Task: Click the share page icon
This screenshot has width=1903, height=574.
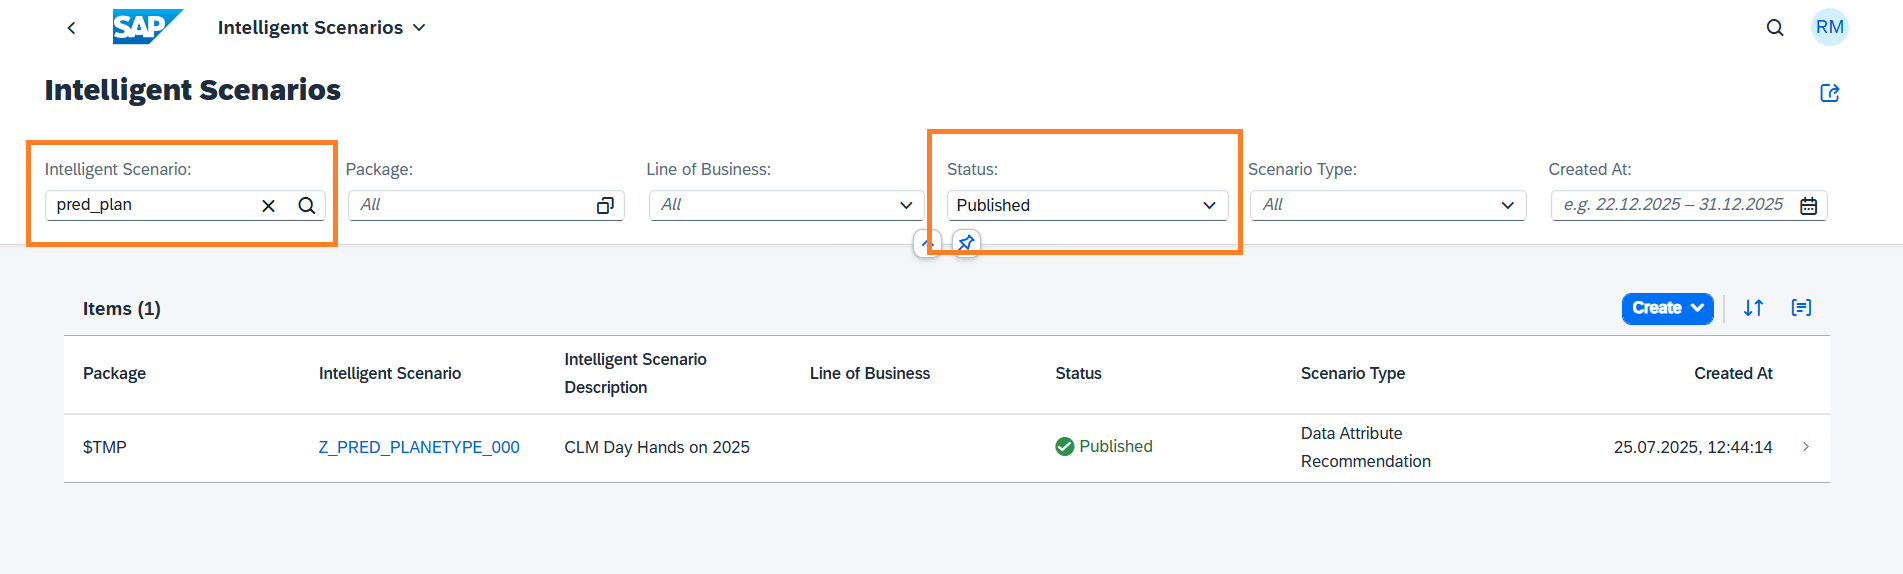Action: pyautogui.click(x=1829, y=93)
